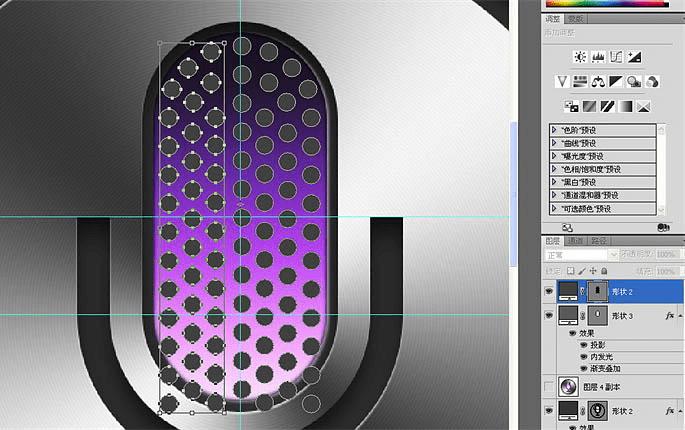Select vector mask thumbnail of 形状 3
Image resolution: width=685 pixels, height=430 pixels.
pyautogui.click(x=598, y=316)
